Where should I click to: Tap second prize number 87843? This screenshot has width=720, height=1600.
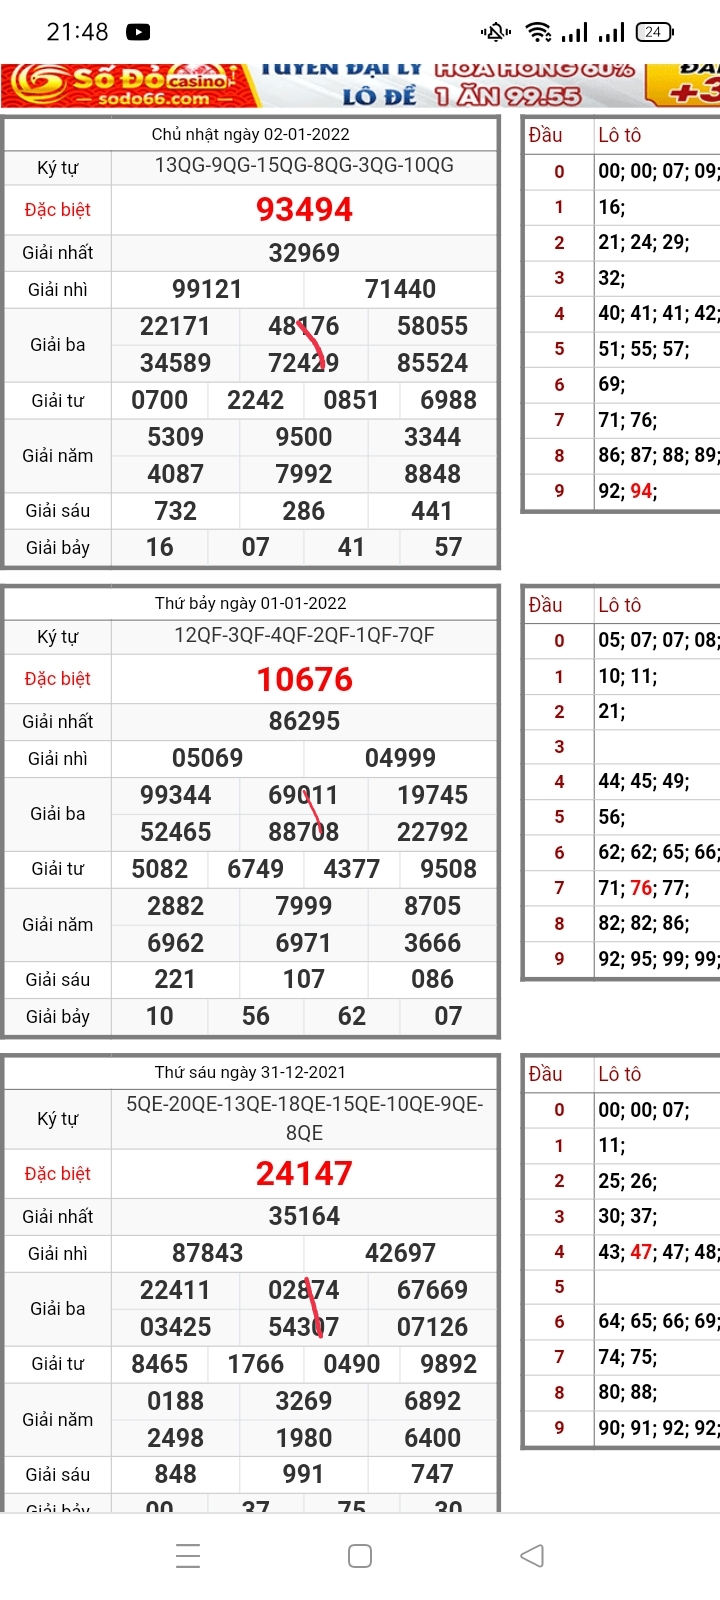tap(207, 1253)
